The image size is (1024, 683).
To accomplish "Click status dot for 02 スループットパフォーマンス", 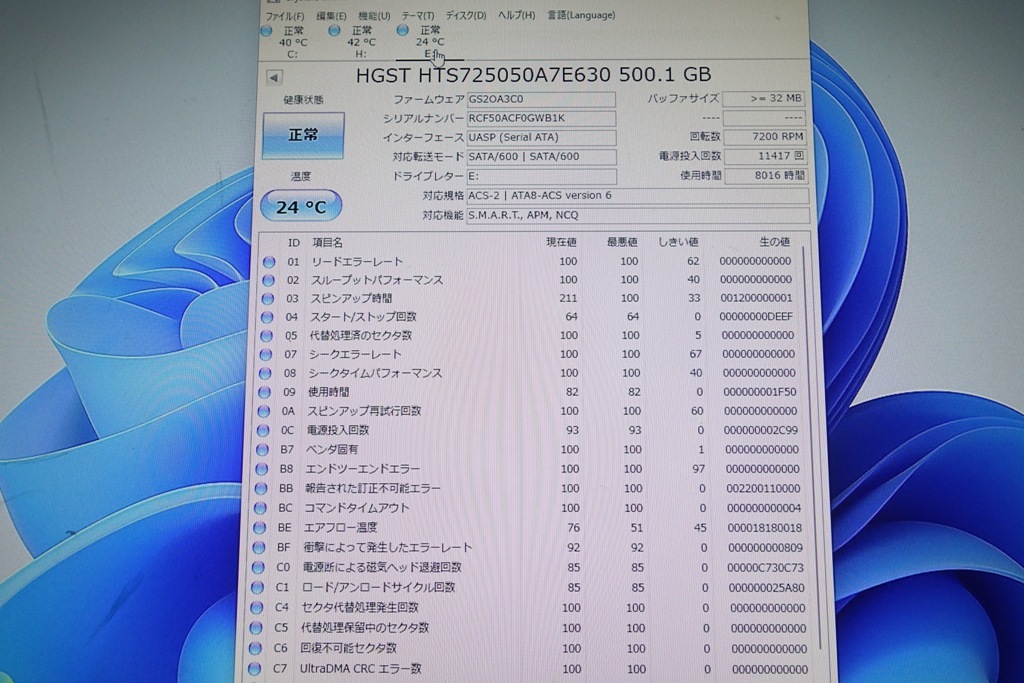I will 268,280.
